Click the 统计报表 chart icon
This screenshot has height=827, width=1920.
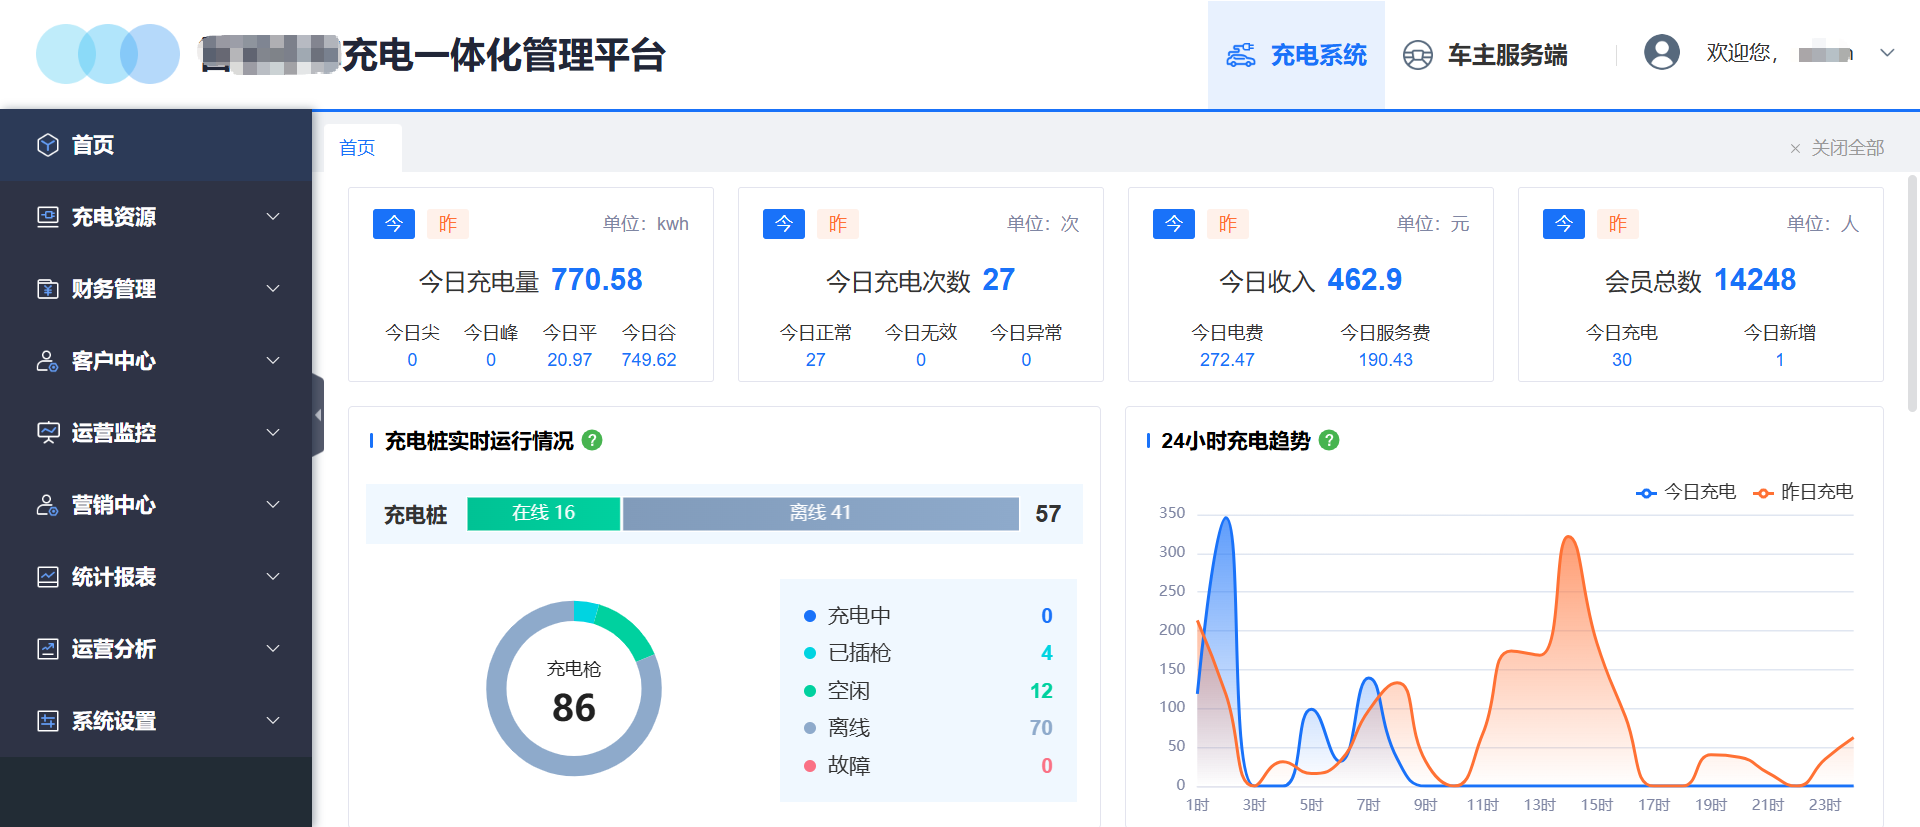48,577
